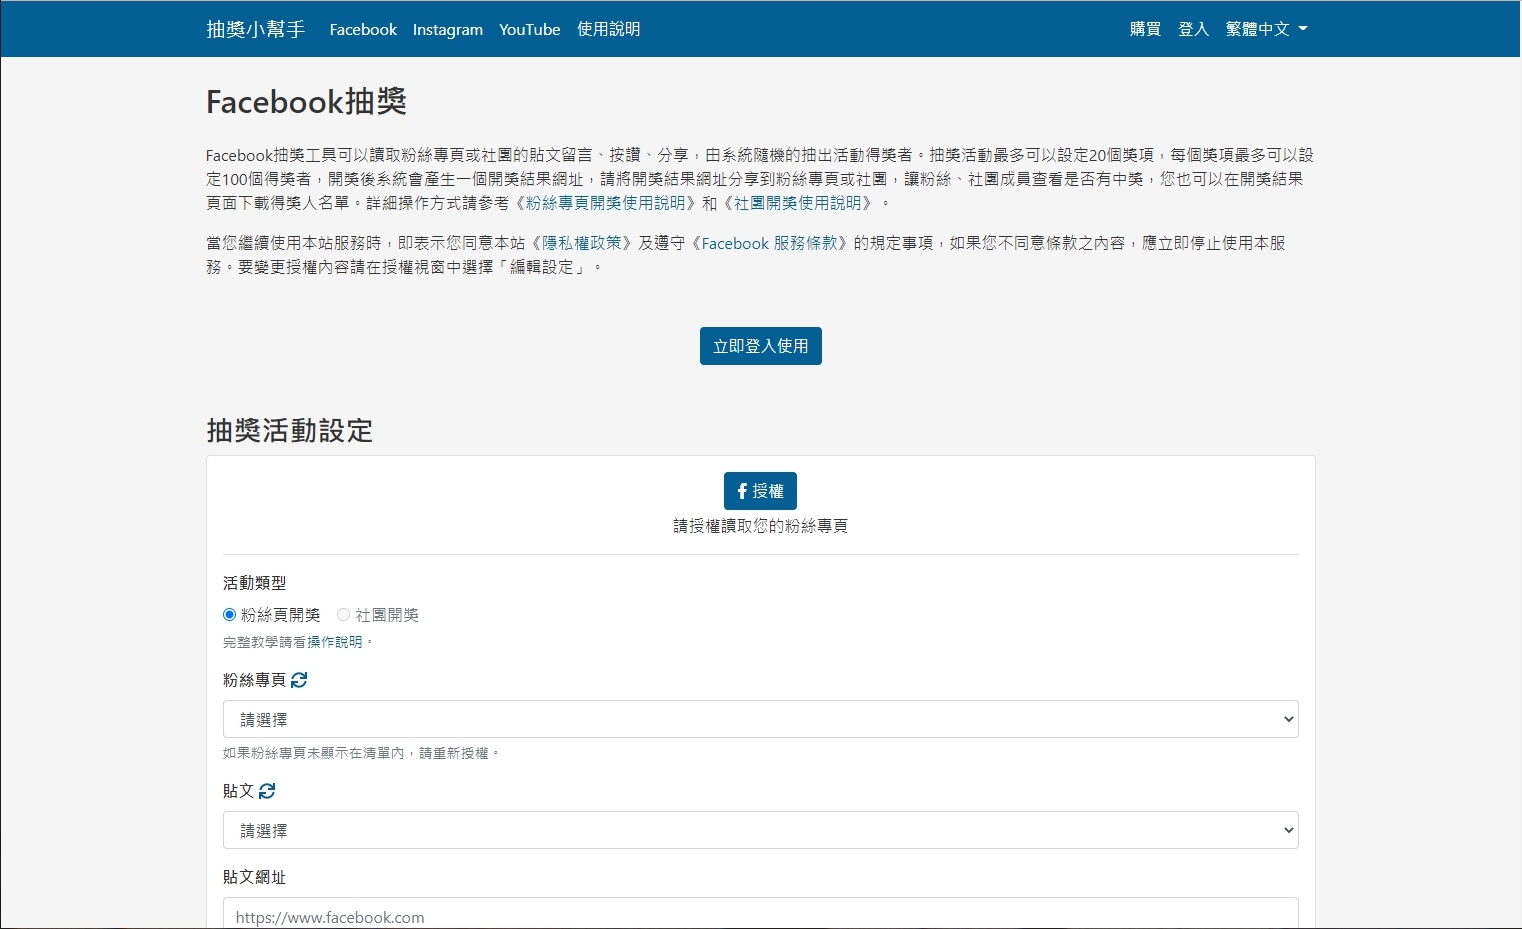Click 登入 in the top bar
The height and width of the screenshot is (929, 1522).
click(1193, 29)
